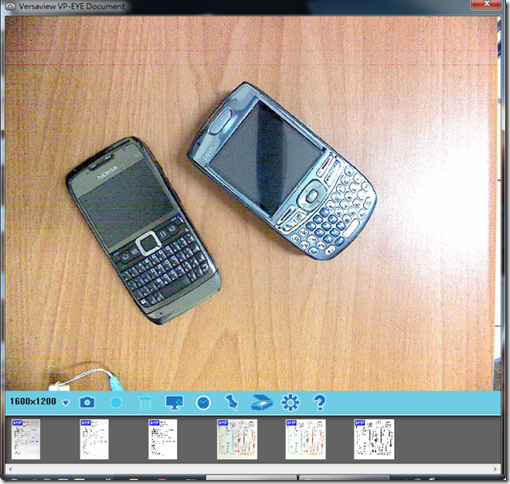This screenshot has height=484, width=510.
Task: Select the first captured document thumbnail
Action: (x=26, y=439)
